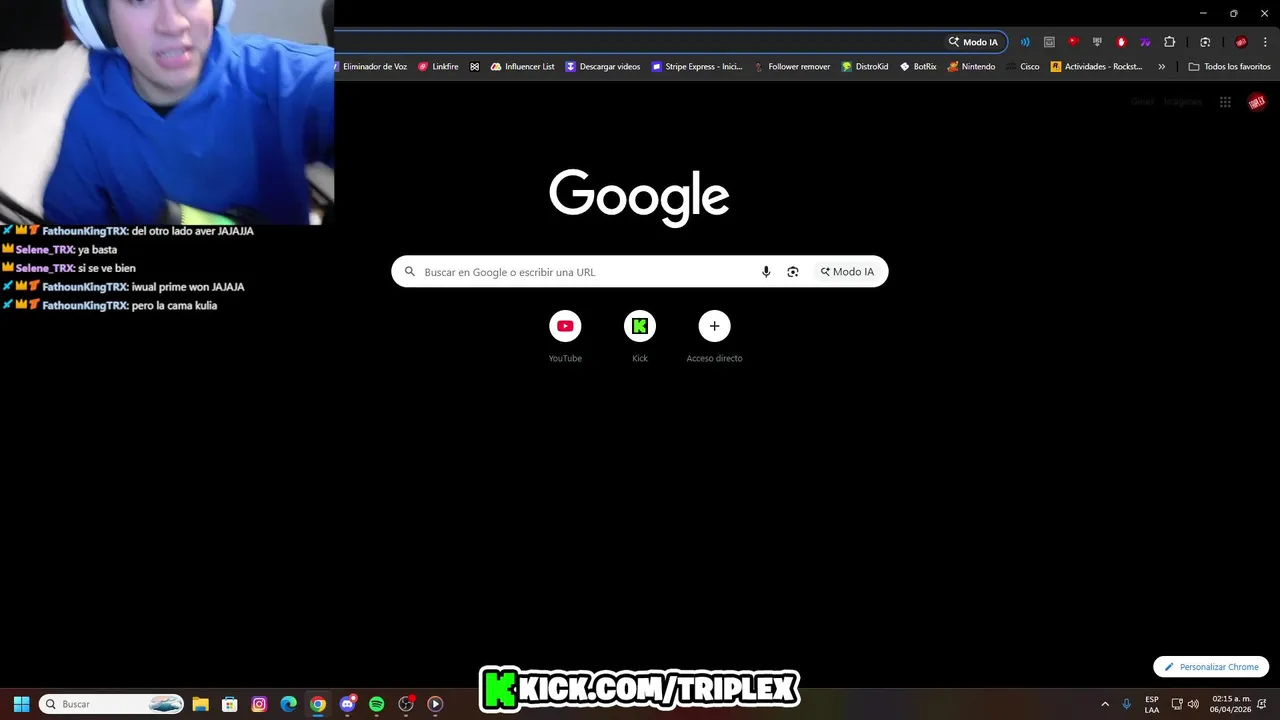Screen dimensions: 1280x720
Task: Click the chat message 'si se ve bien'
Action: 107,268
